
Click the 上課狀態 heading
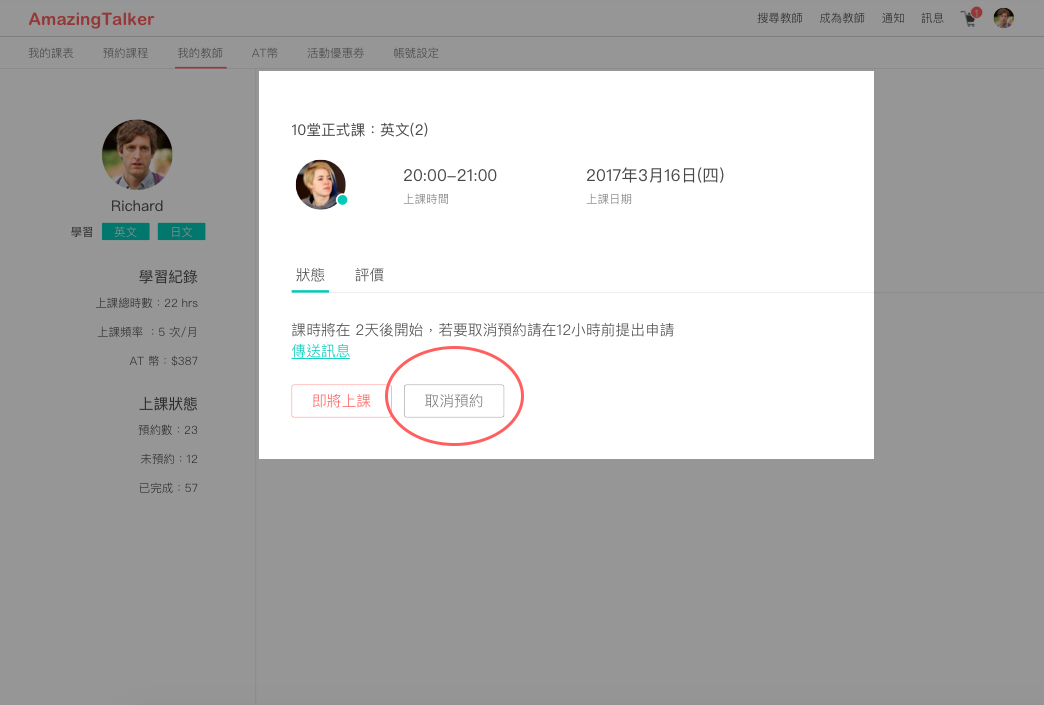(x=168, y=404)
